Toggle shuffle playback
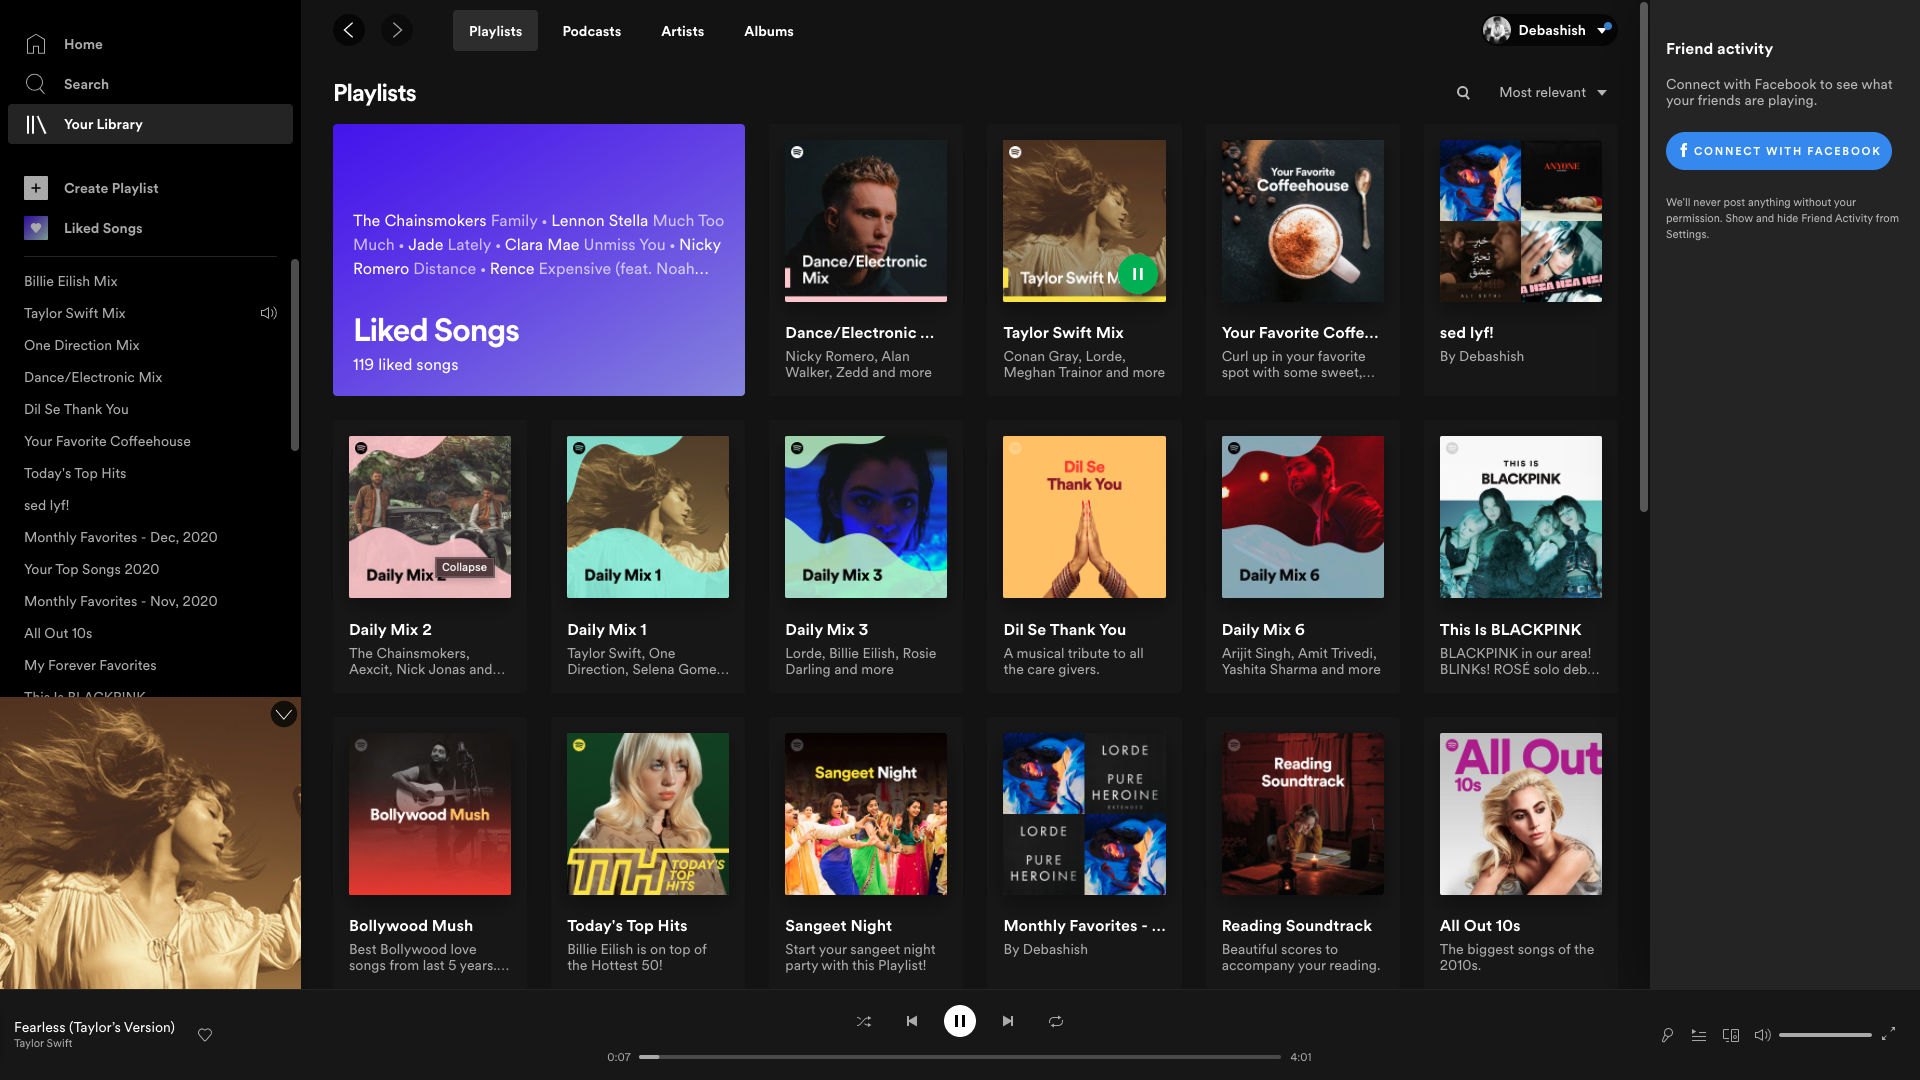Viewport: 1920px width, 1080px height. (864, 1021)
